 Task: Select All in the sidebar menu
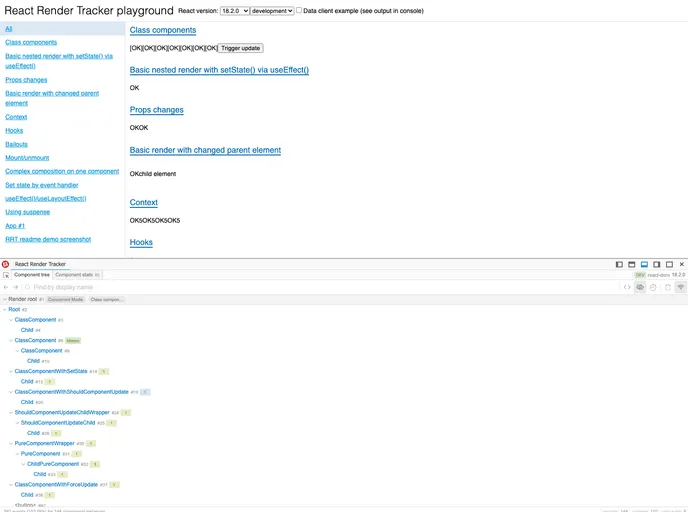tap(9, 29)
